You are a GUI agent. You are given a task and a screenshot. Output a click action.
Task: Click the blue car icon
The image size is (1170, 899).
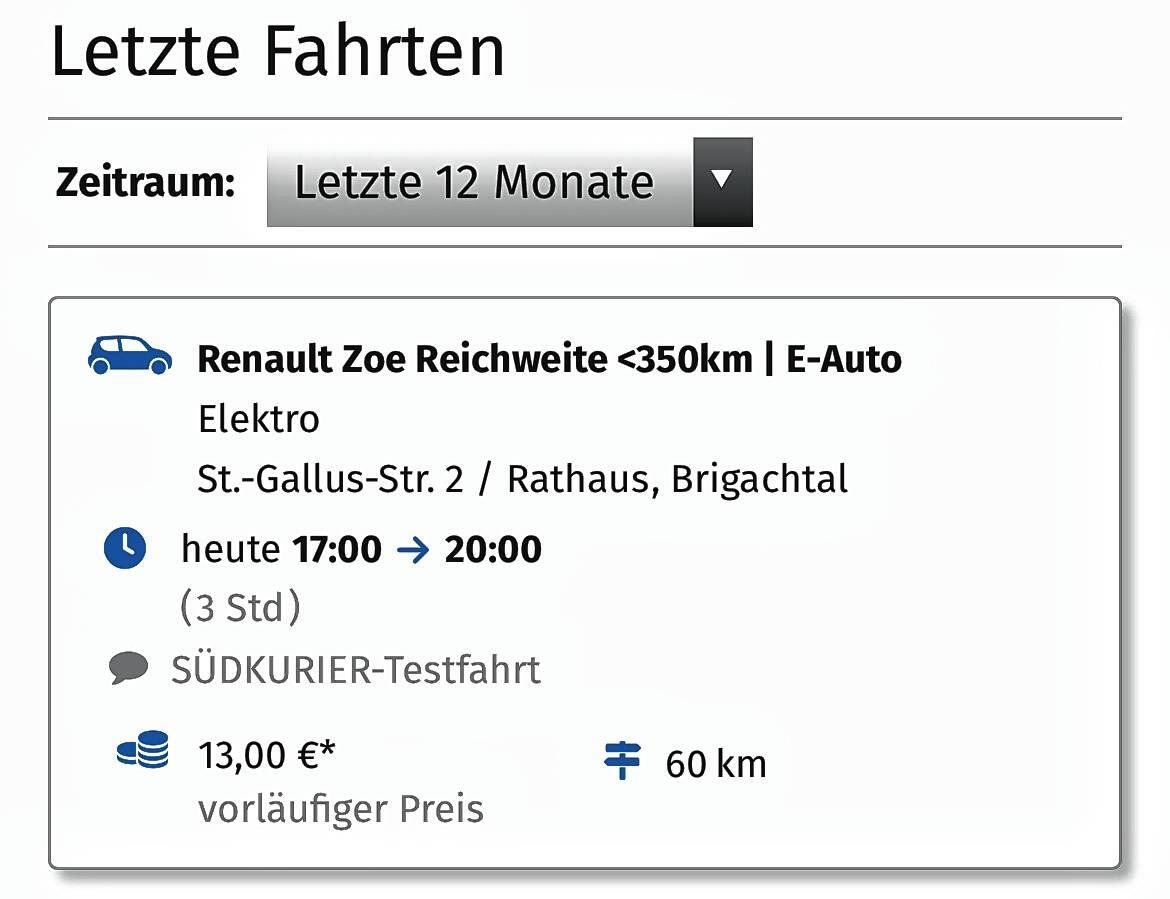130,355
